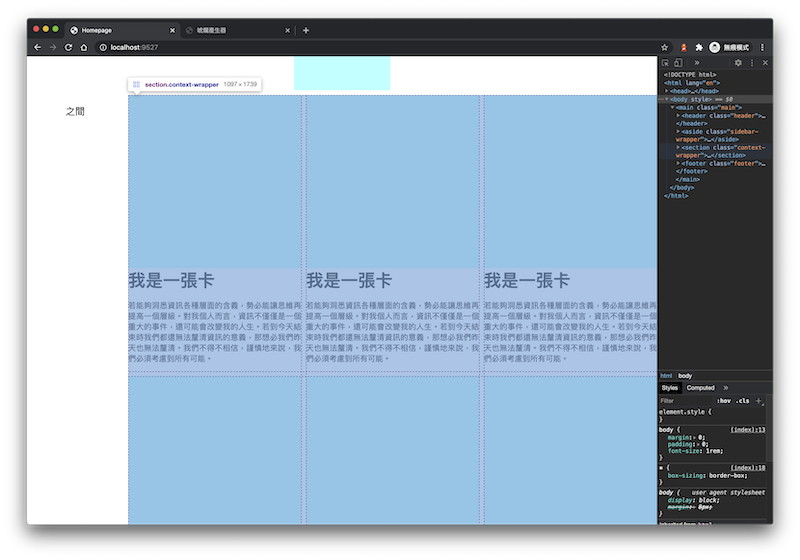The height and width of the screenshot is (560, 800).
Task: Select html in the breadcrumb bar
Action: tap(666, 376)
